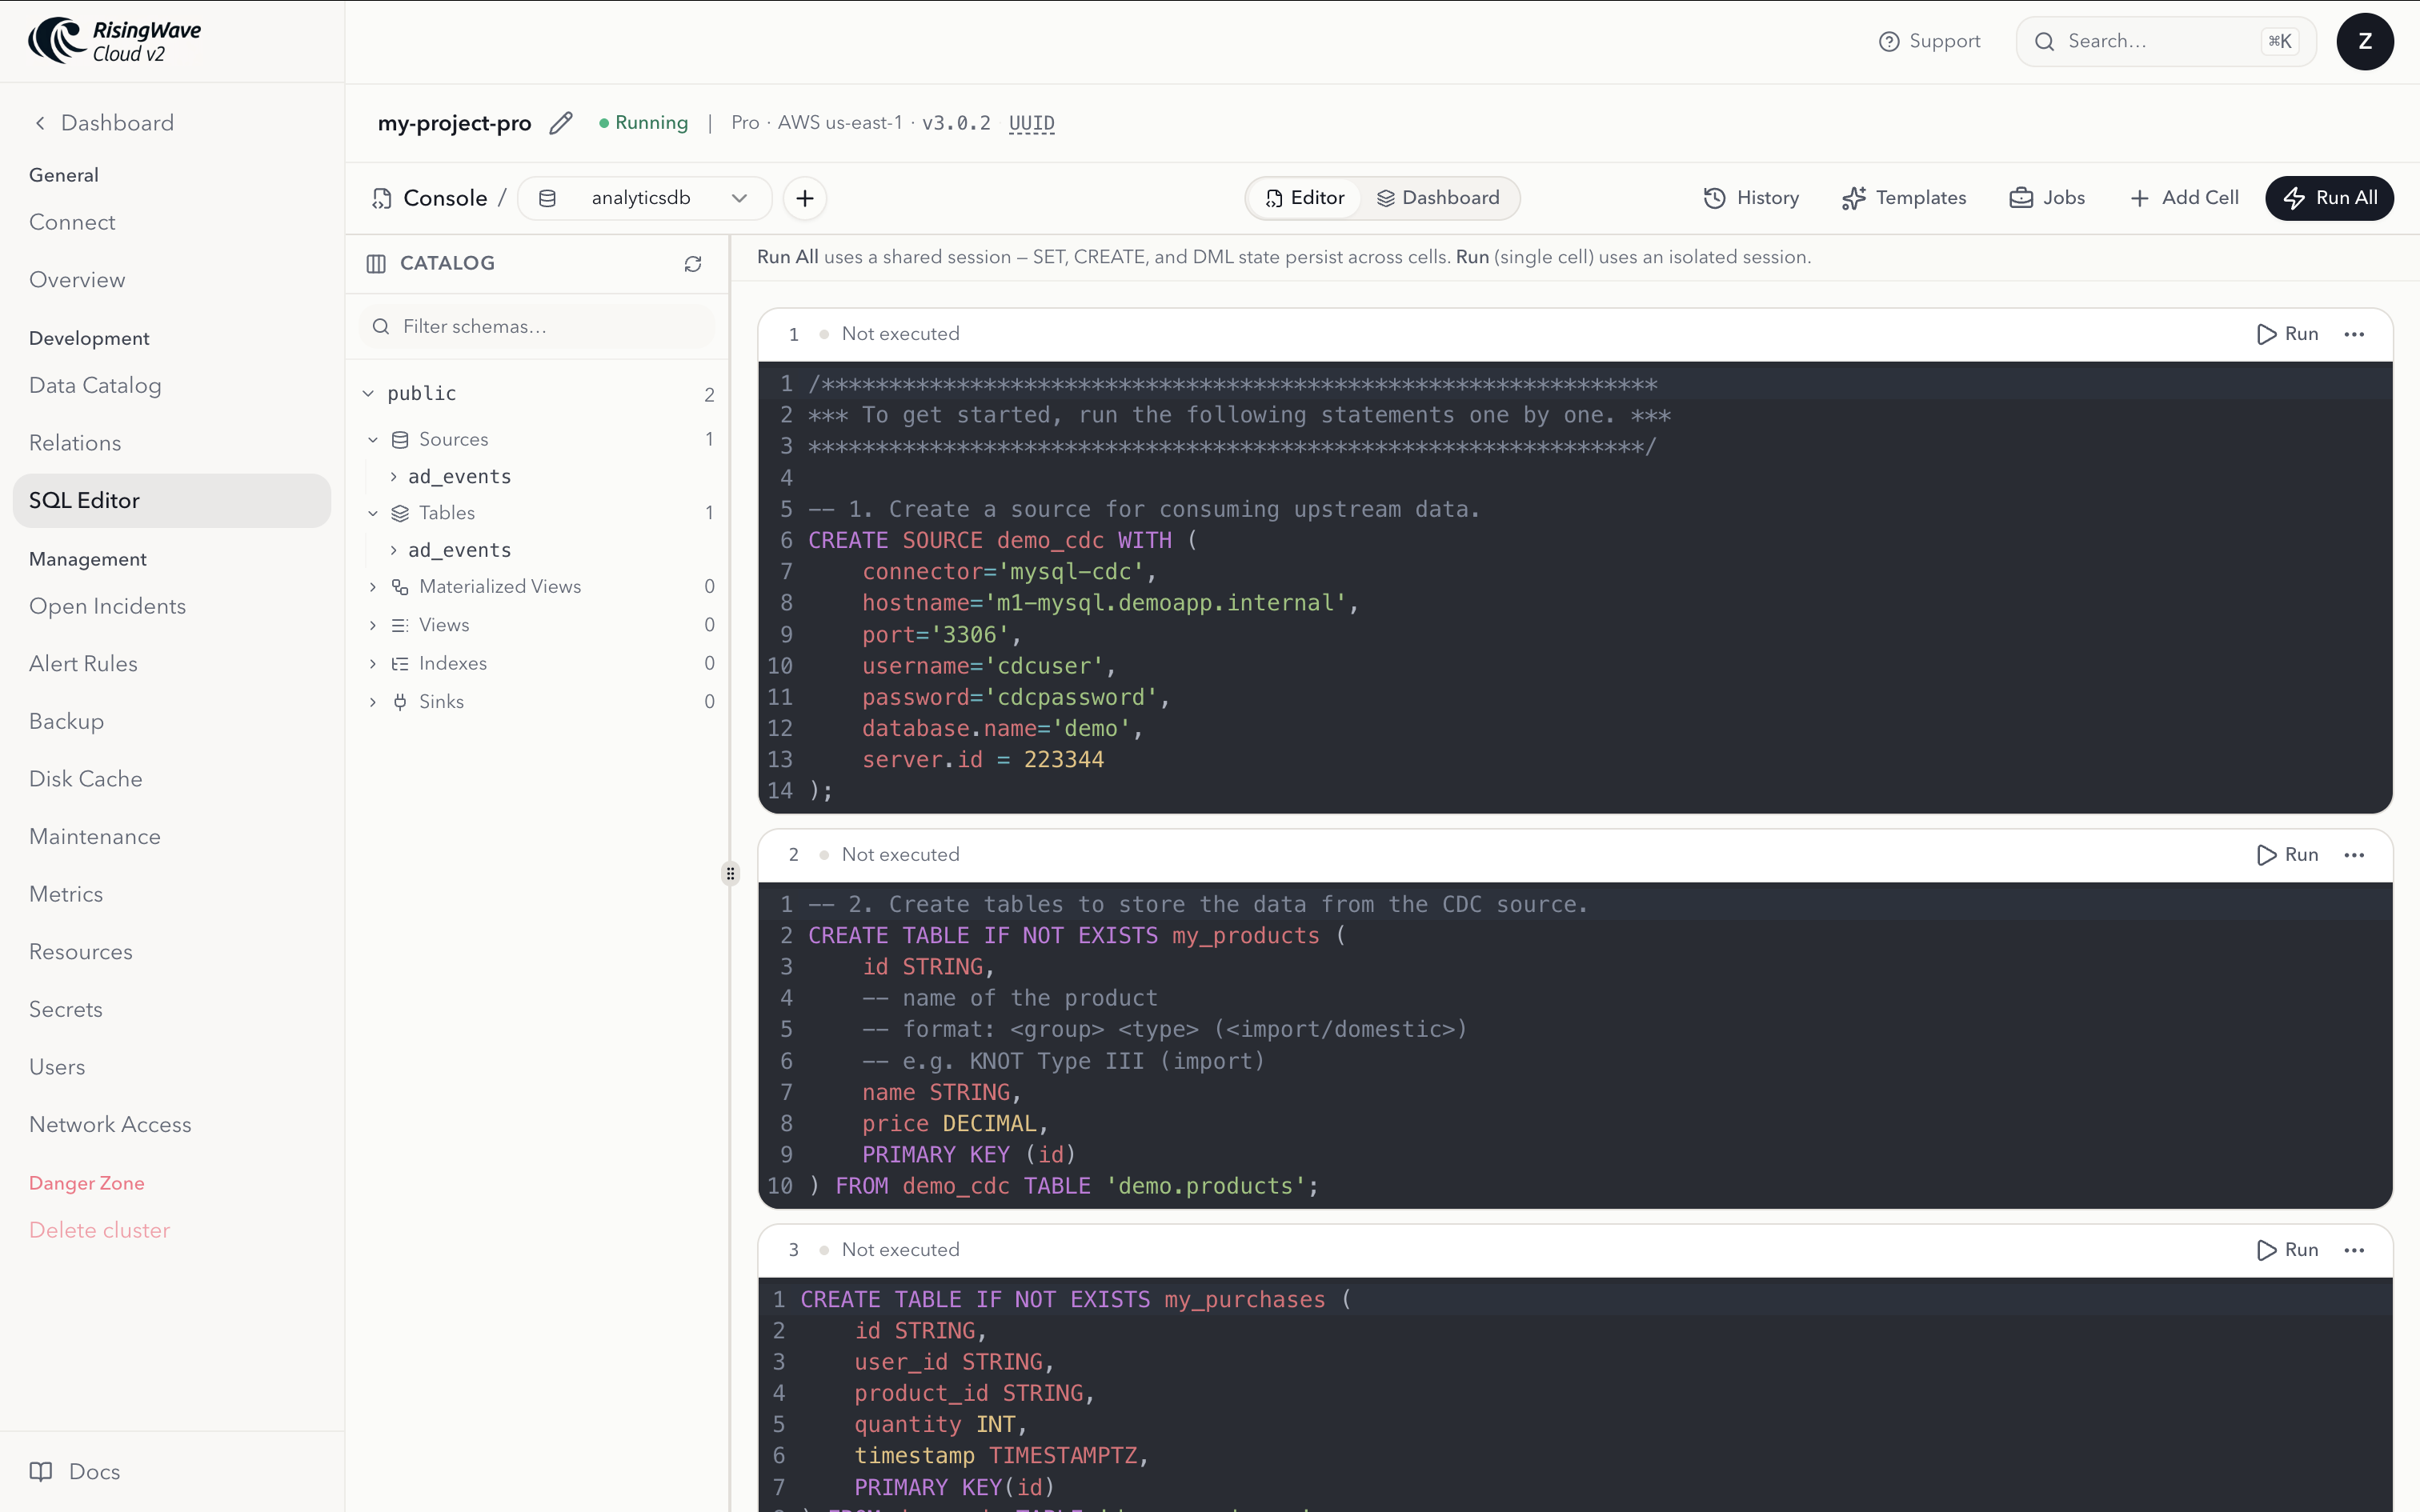
Task: Open cell 2 more options menu
Action: click(x=2354, y=855)
